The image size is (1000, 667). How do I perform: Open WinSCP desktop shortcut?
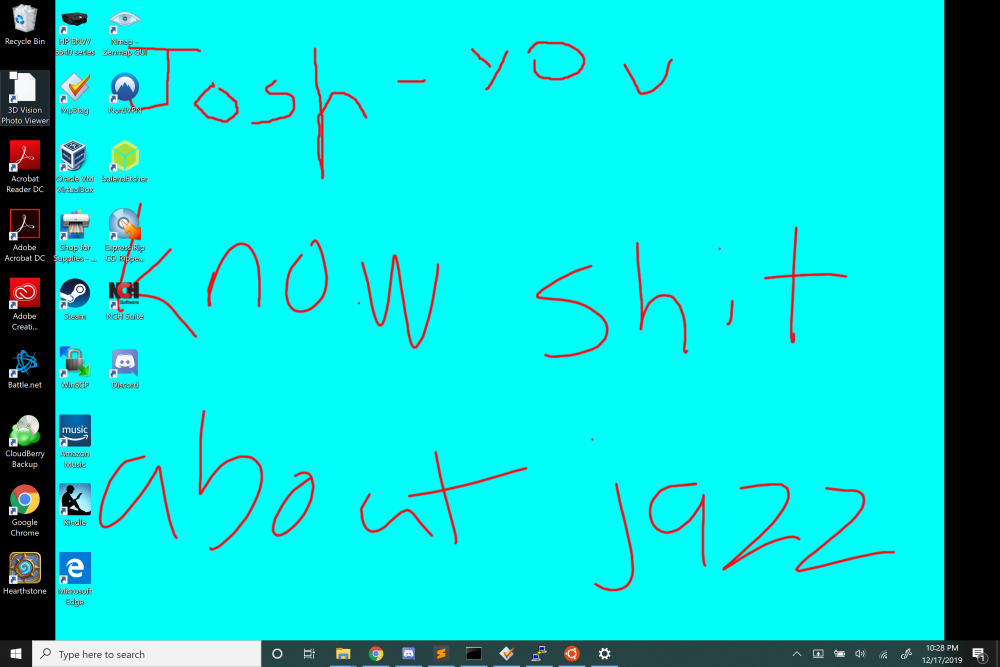75,368
